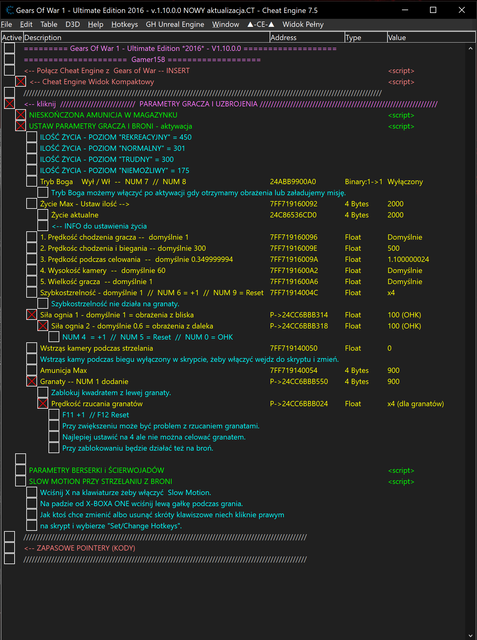Uncheck Prędkość rzucania granatów entry

tap(42, 404)
